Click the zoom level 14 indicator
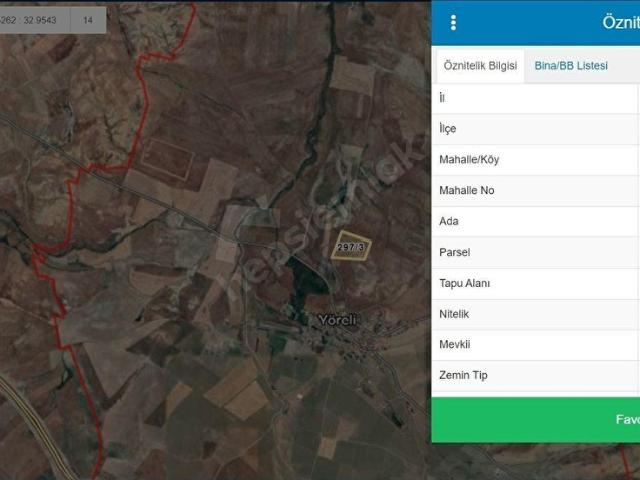The image size is (640, 480). pos(88,20)
